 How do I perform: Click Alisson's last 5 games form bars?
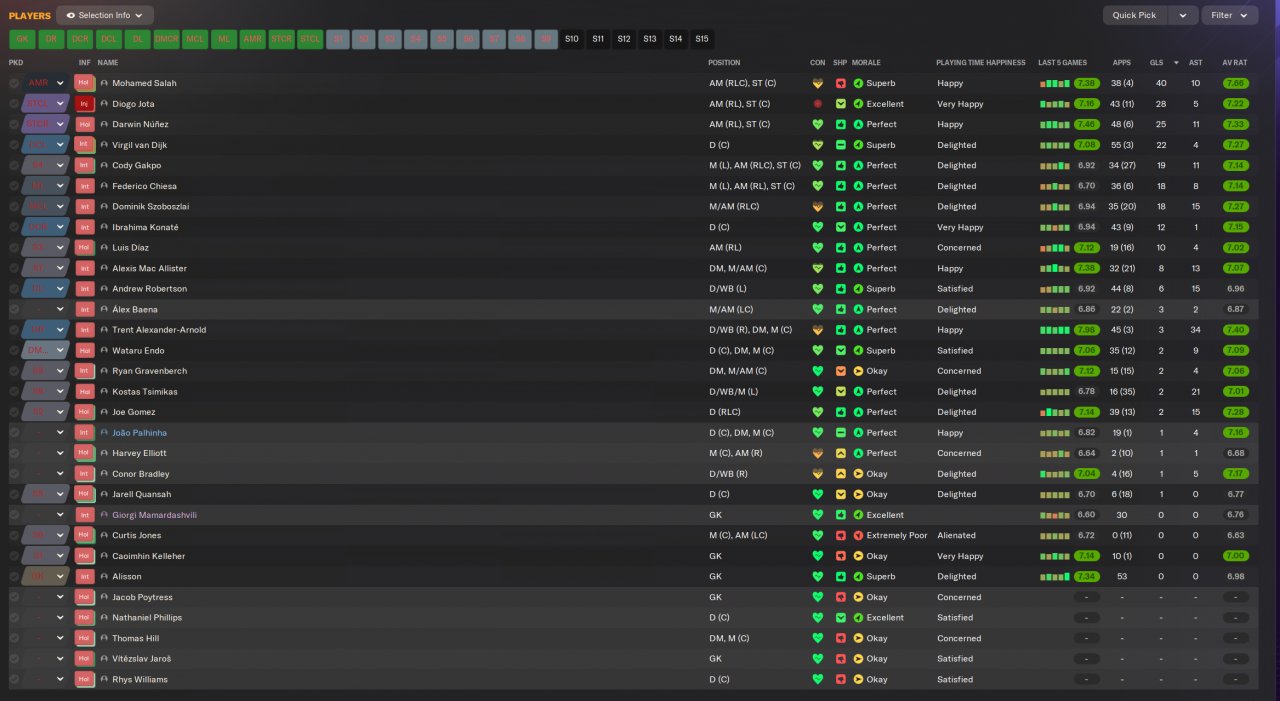[x=1054, y=577]
